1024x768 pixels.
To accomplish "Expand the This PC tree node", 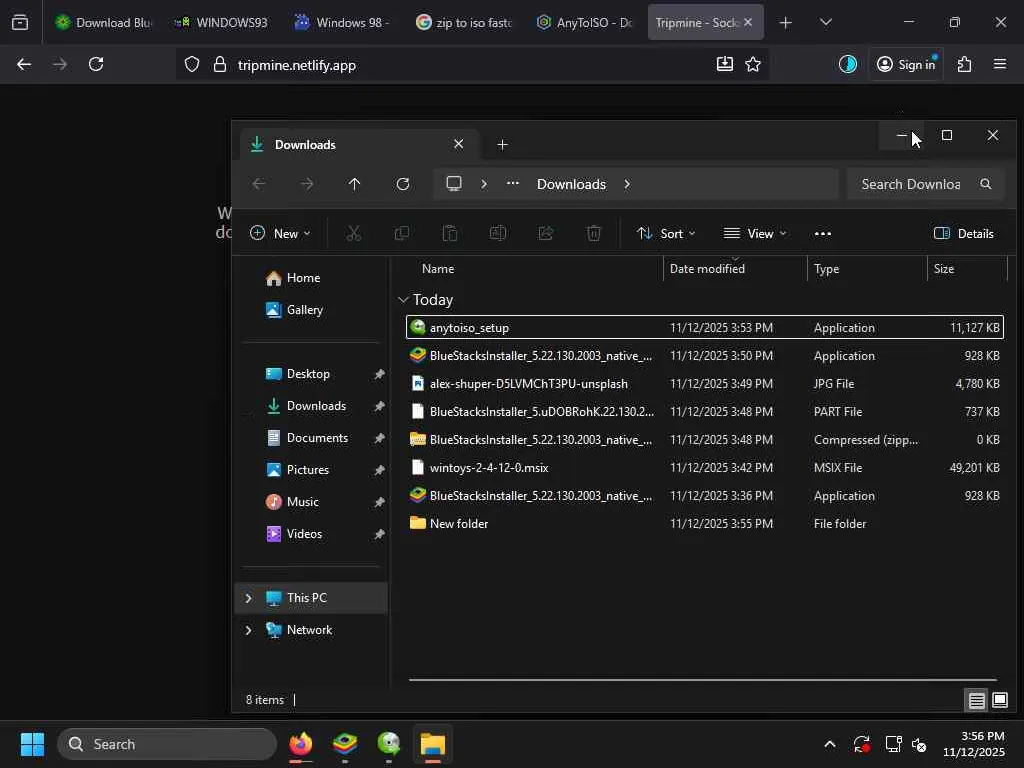I will (248, 598).
